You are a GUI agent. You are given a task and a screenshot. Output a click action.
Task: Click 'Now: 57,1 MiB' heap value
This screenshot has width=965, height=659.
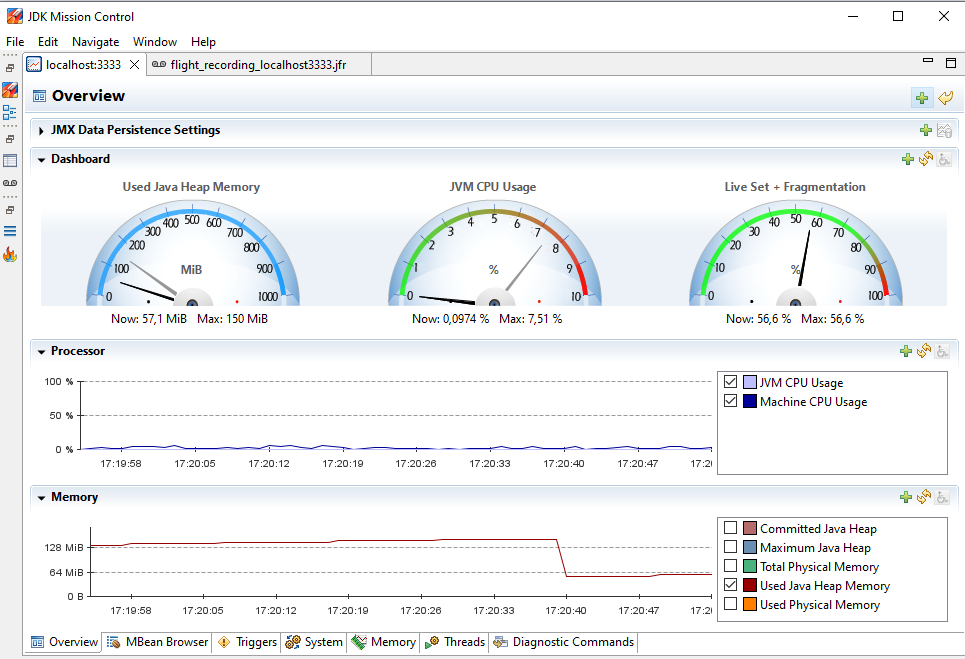pos(149,319)
